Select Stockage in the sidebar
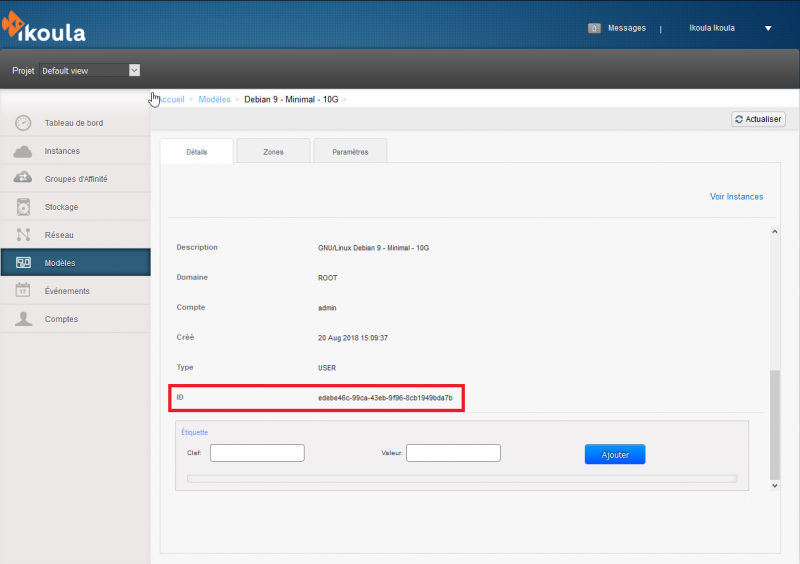This screenshot has width=800, height=564. pyautogui.click(x=76, y=207)
